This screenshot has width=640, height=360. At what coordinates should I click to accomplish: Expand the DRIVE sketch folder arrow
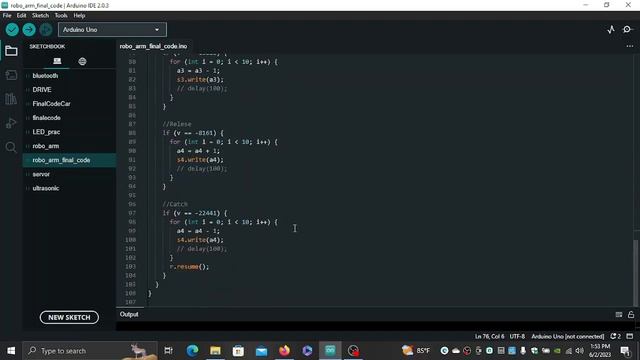click(27, 90)
